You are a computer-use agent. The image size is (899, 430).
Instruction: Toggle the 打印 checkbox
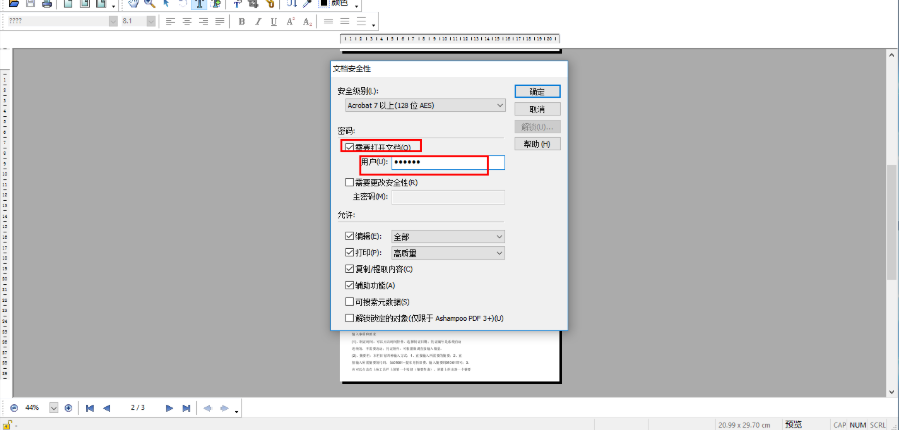tap(349, 252)
